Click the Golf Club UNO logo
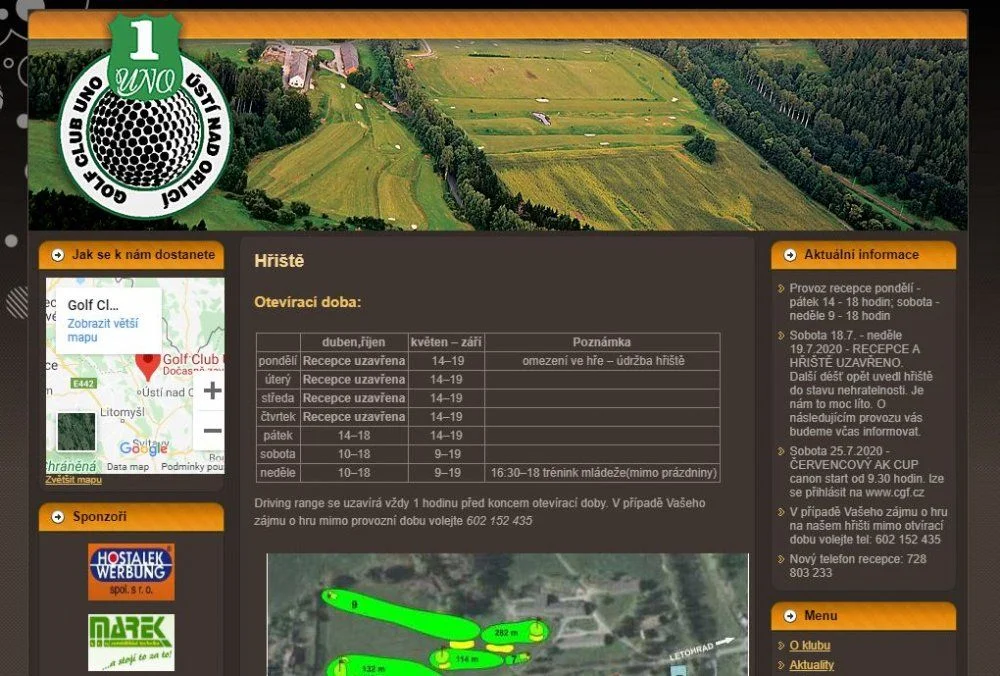The width and height of the screenshot is (1000, 676). 145,117
